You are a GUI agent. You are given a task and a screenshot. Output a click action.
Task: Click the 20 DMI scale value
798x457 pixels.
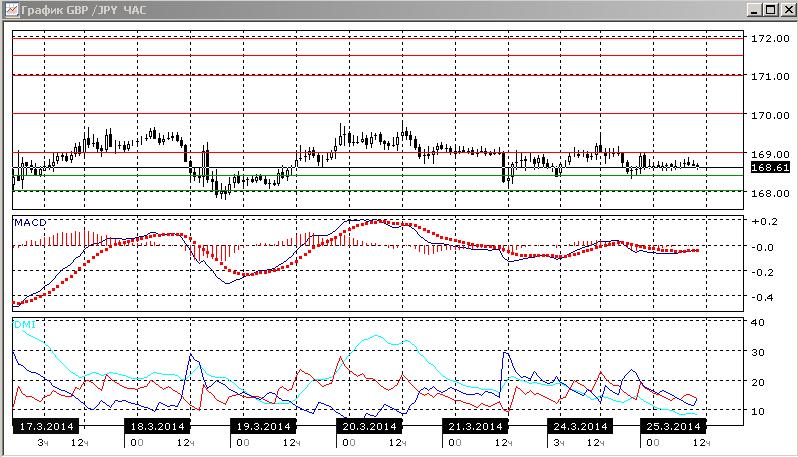click(x=758, y=382)
